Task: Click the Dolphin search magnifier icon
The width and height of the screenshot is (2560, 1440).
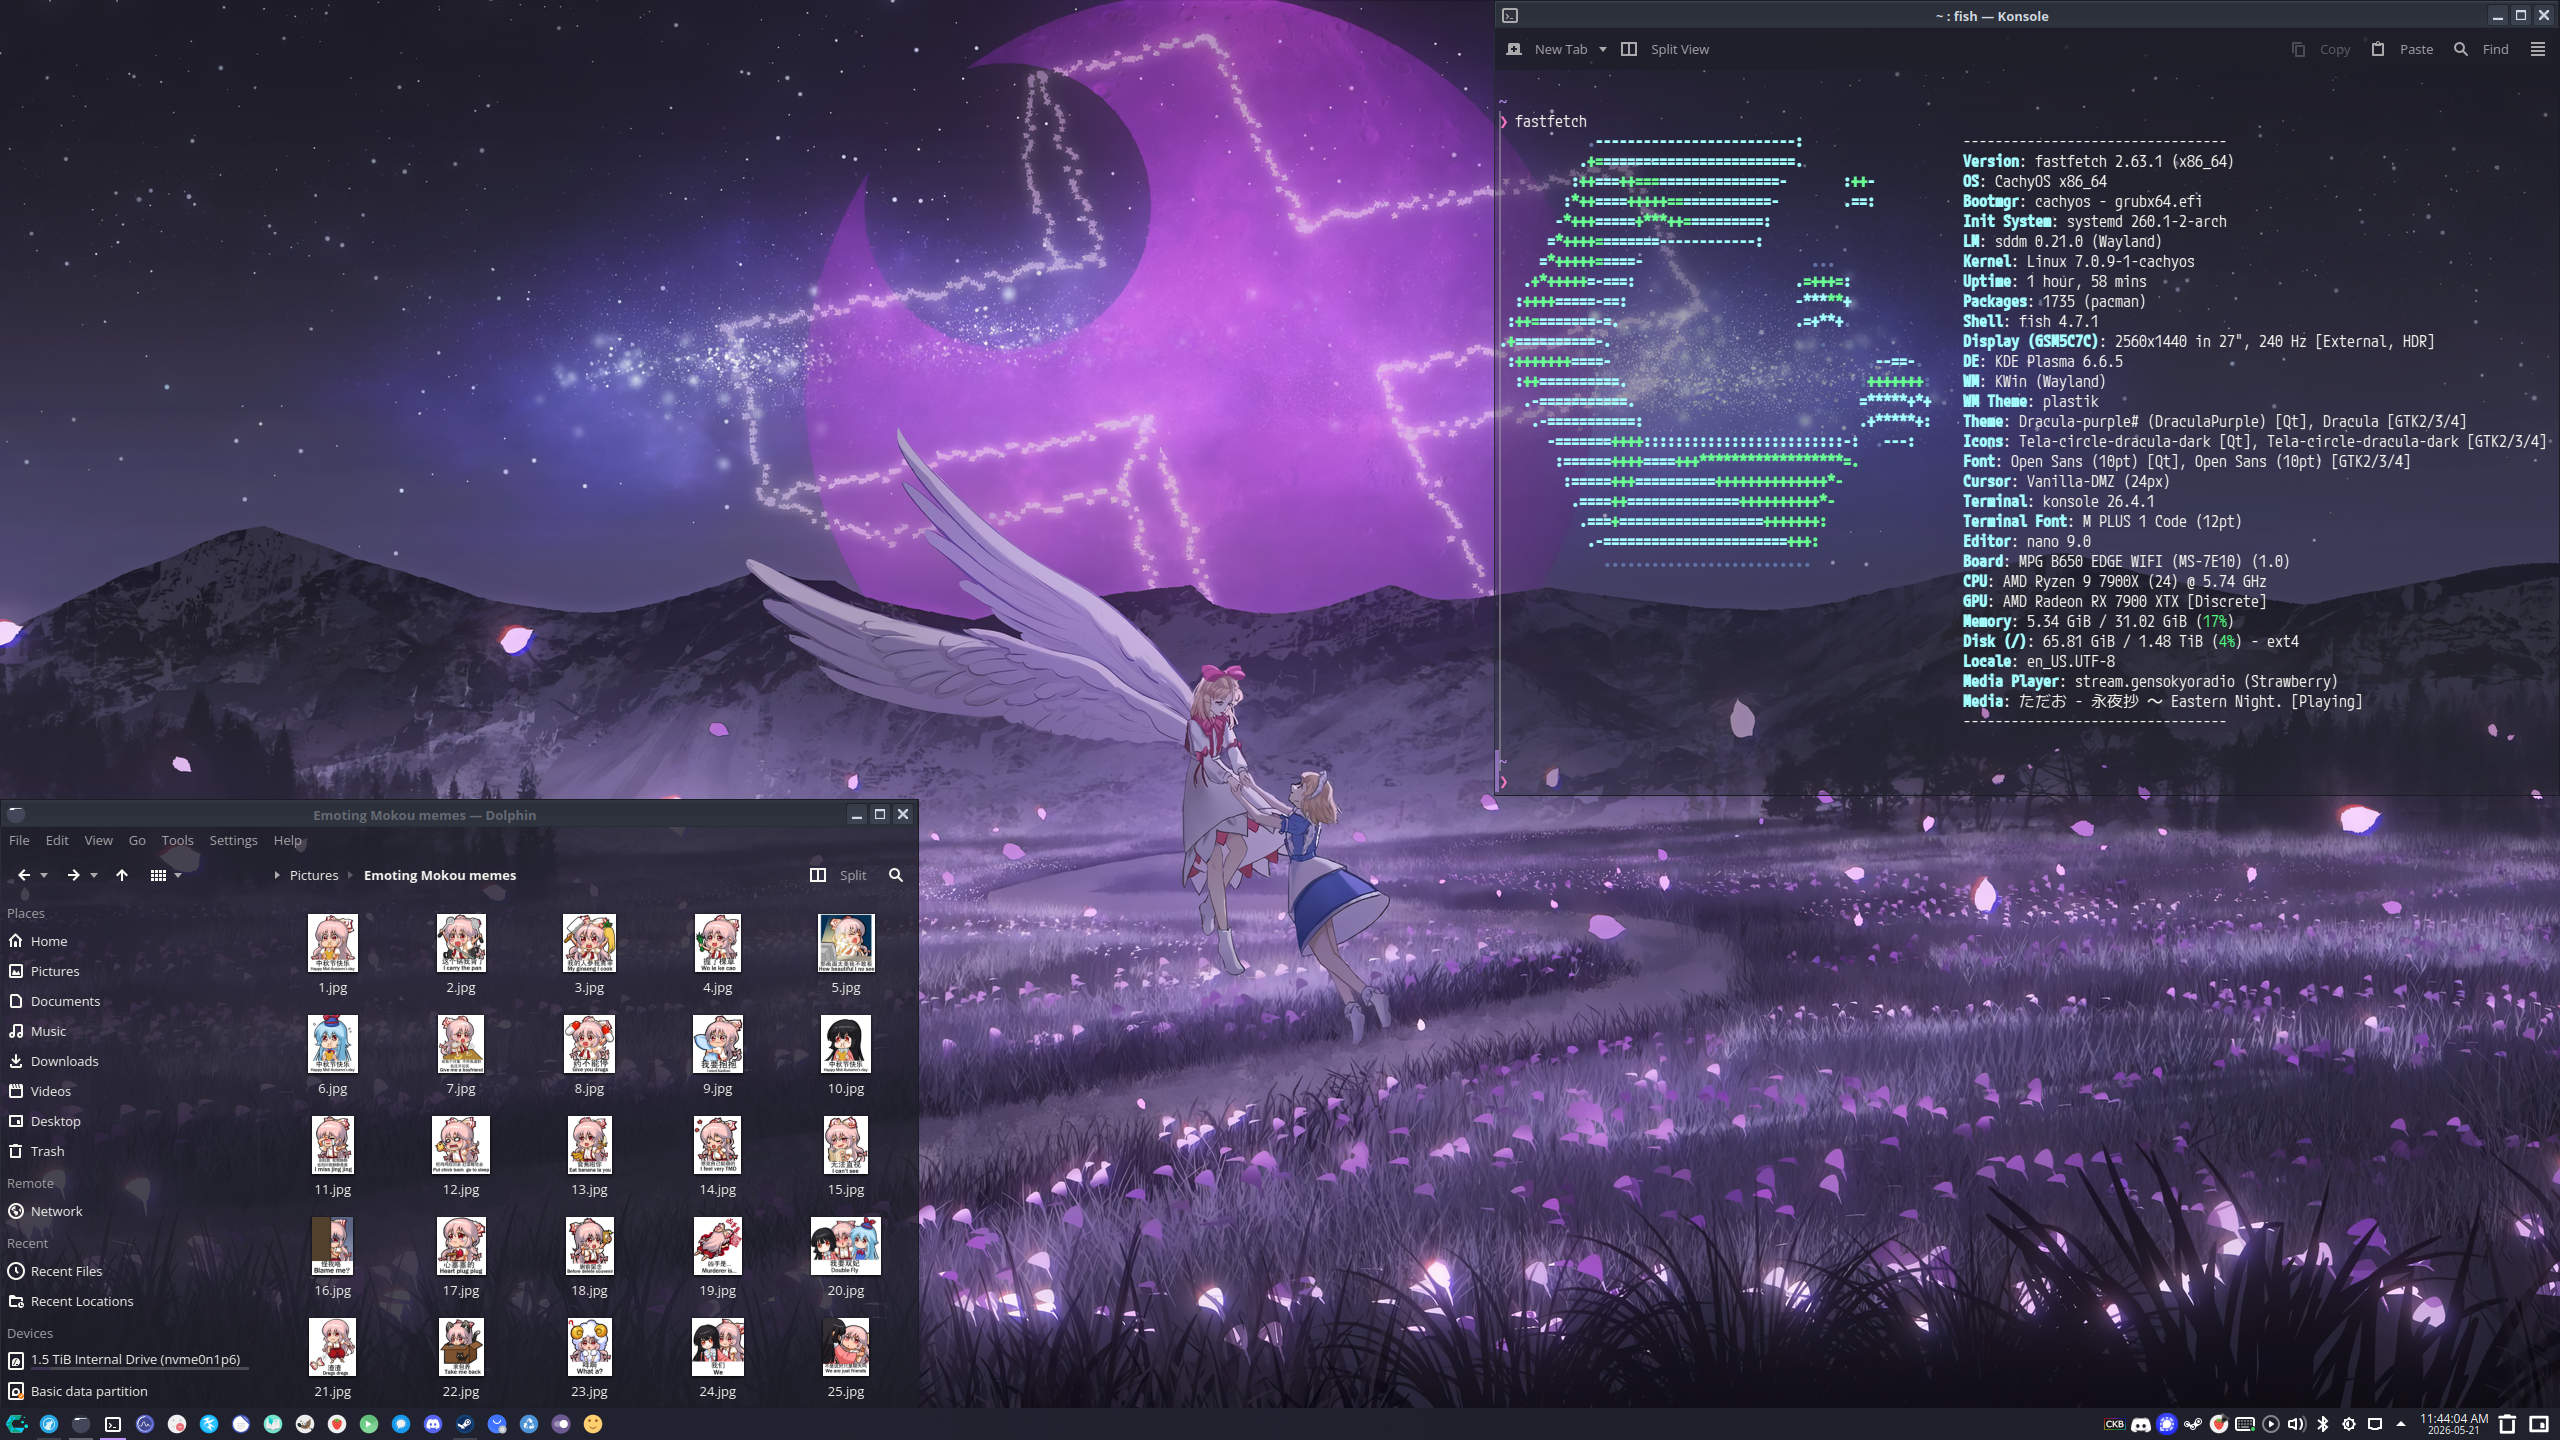Action: click(x=896, y=875)
